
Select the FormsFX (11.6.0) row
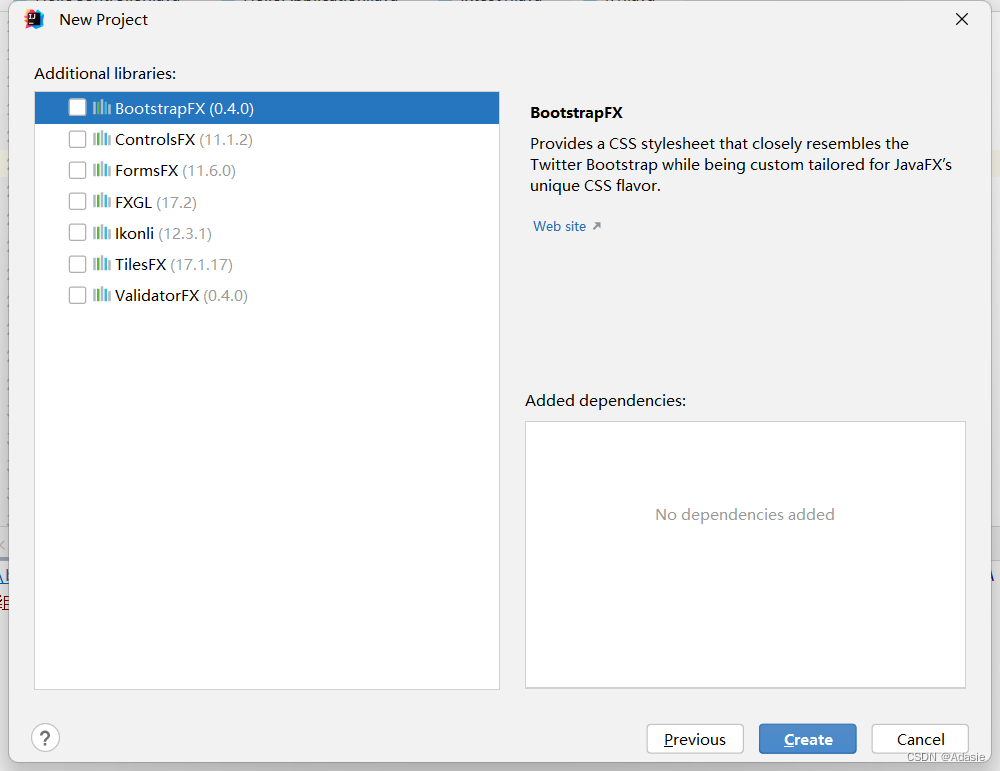coord(267,170)
